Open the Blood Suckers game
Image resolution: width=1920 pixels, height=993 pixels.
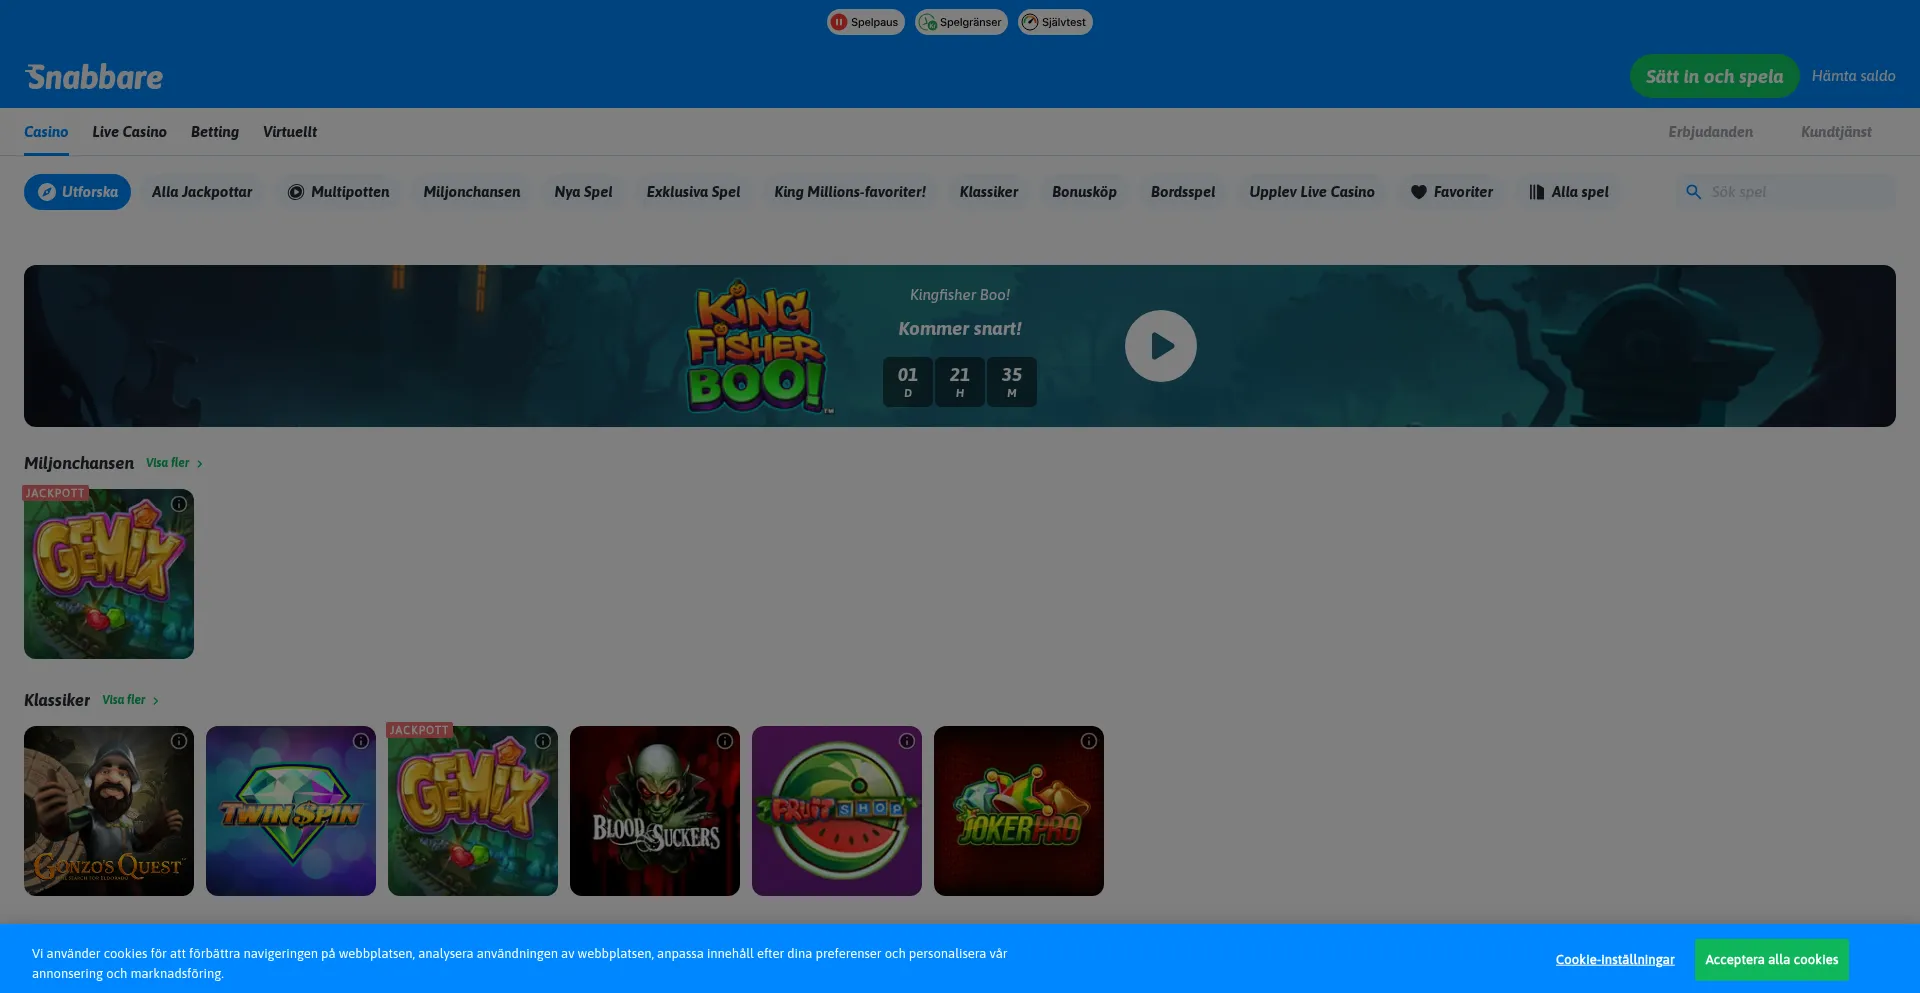tap(655, 811)
